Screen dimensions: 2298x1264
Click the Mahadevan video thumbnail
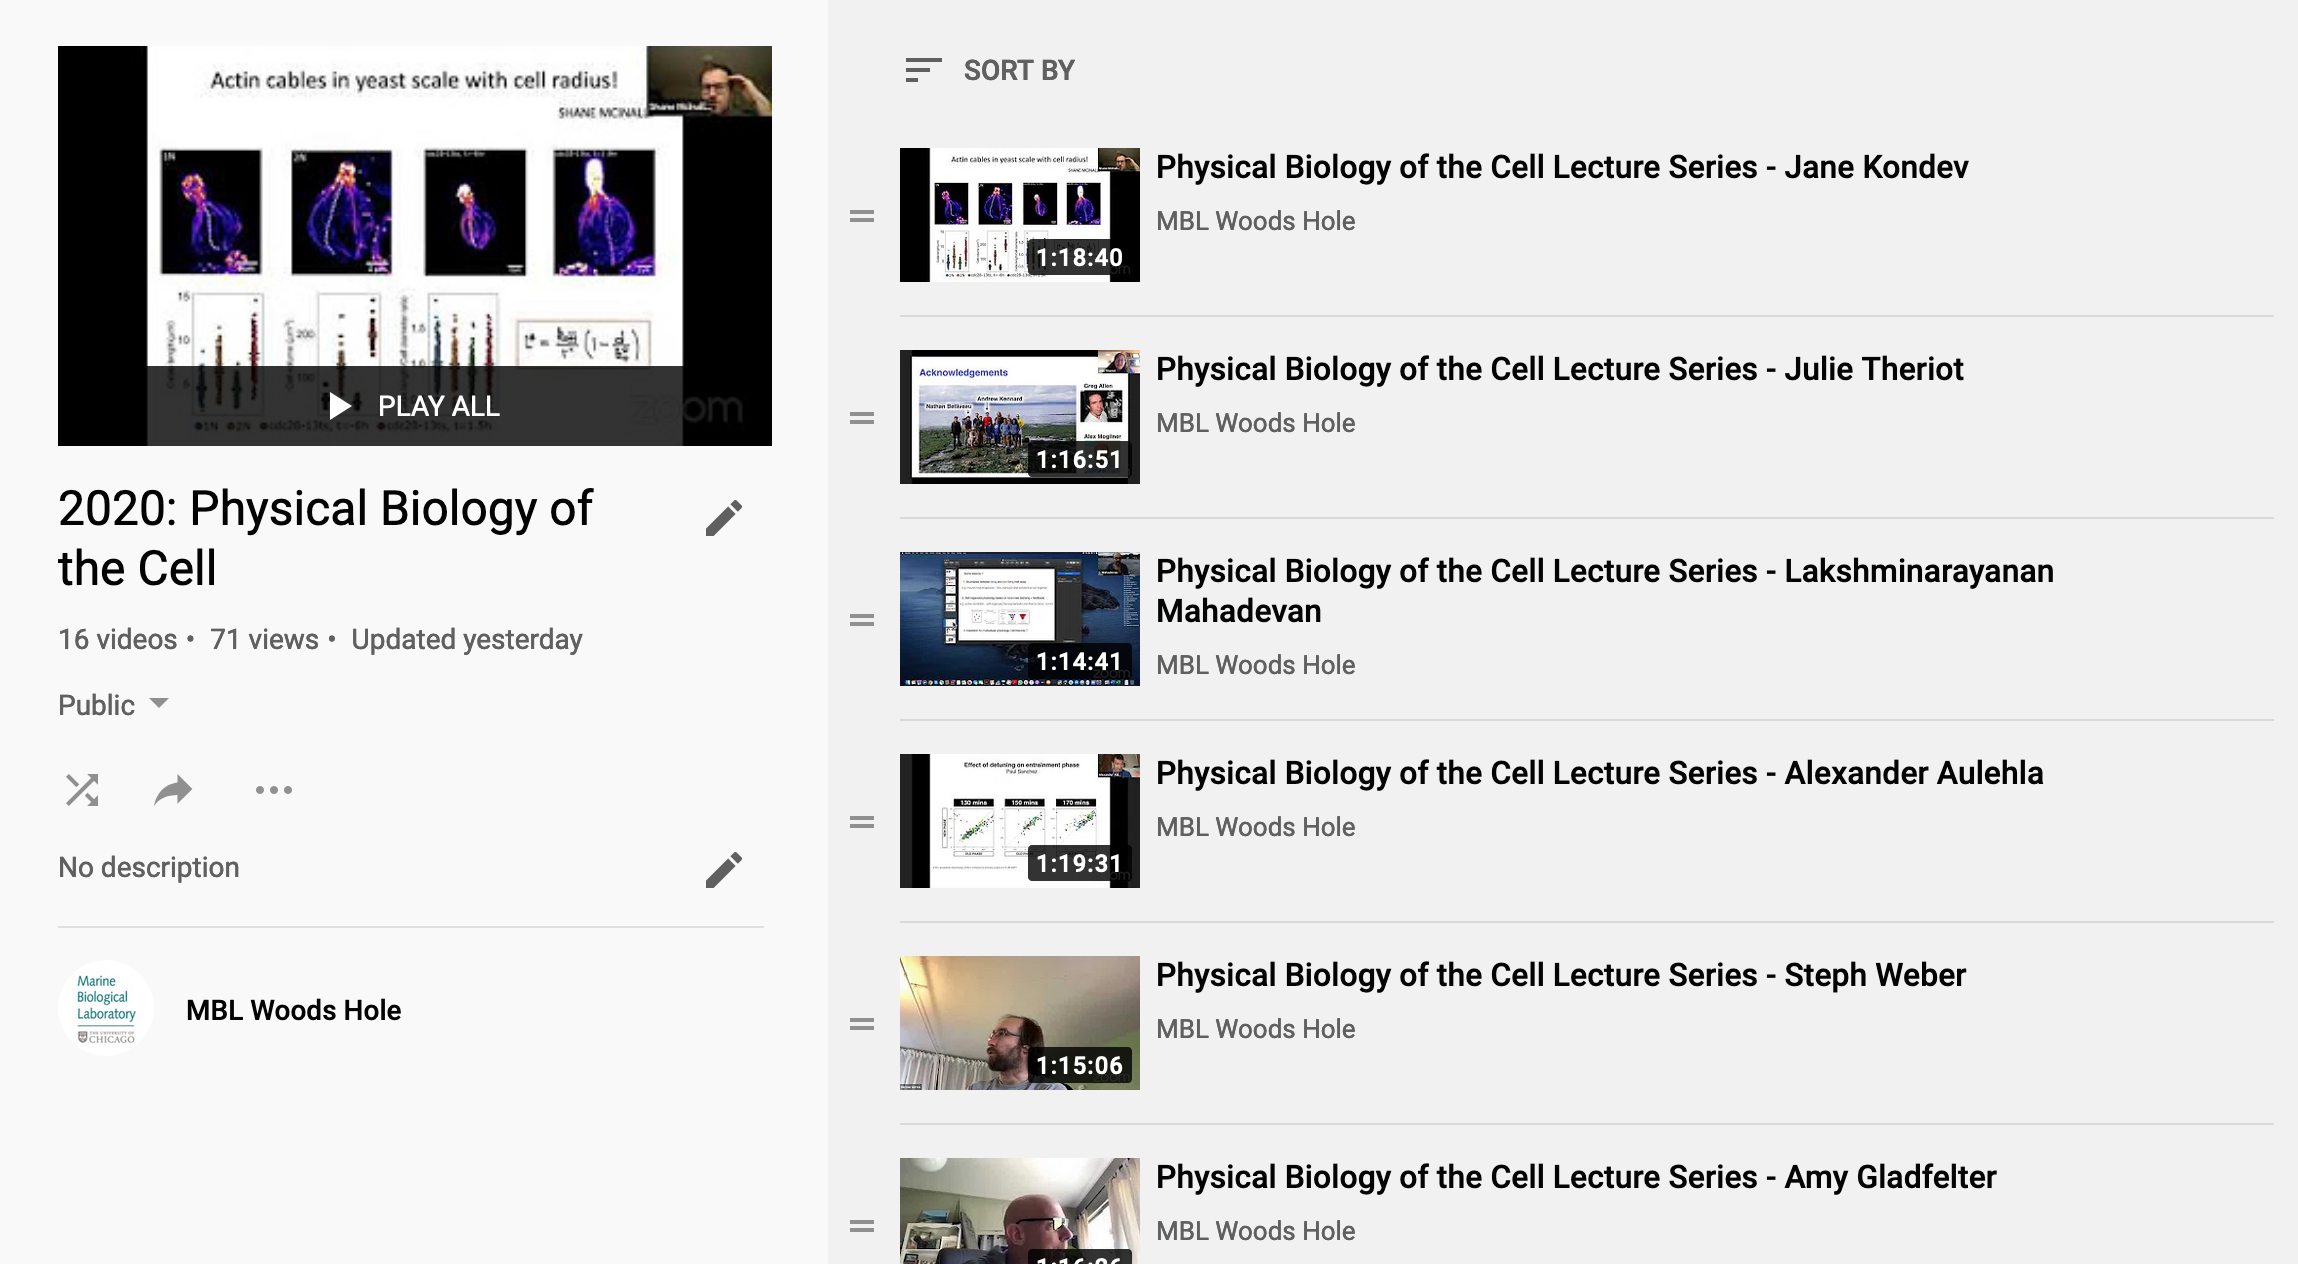(1019, 619)
